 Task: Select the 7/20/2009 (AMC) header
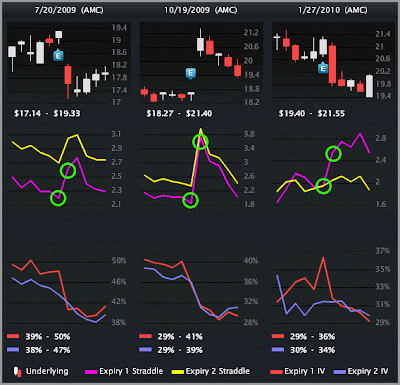pos(69,10)
